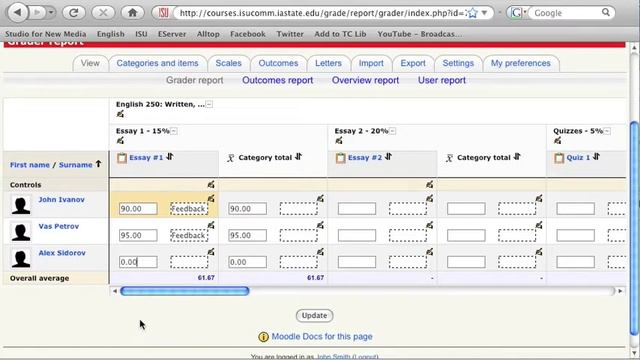Open John Ivanov's profile link
The image size is (640, 360).
61,200
